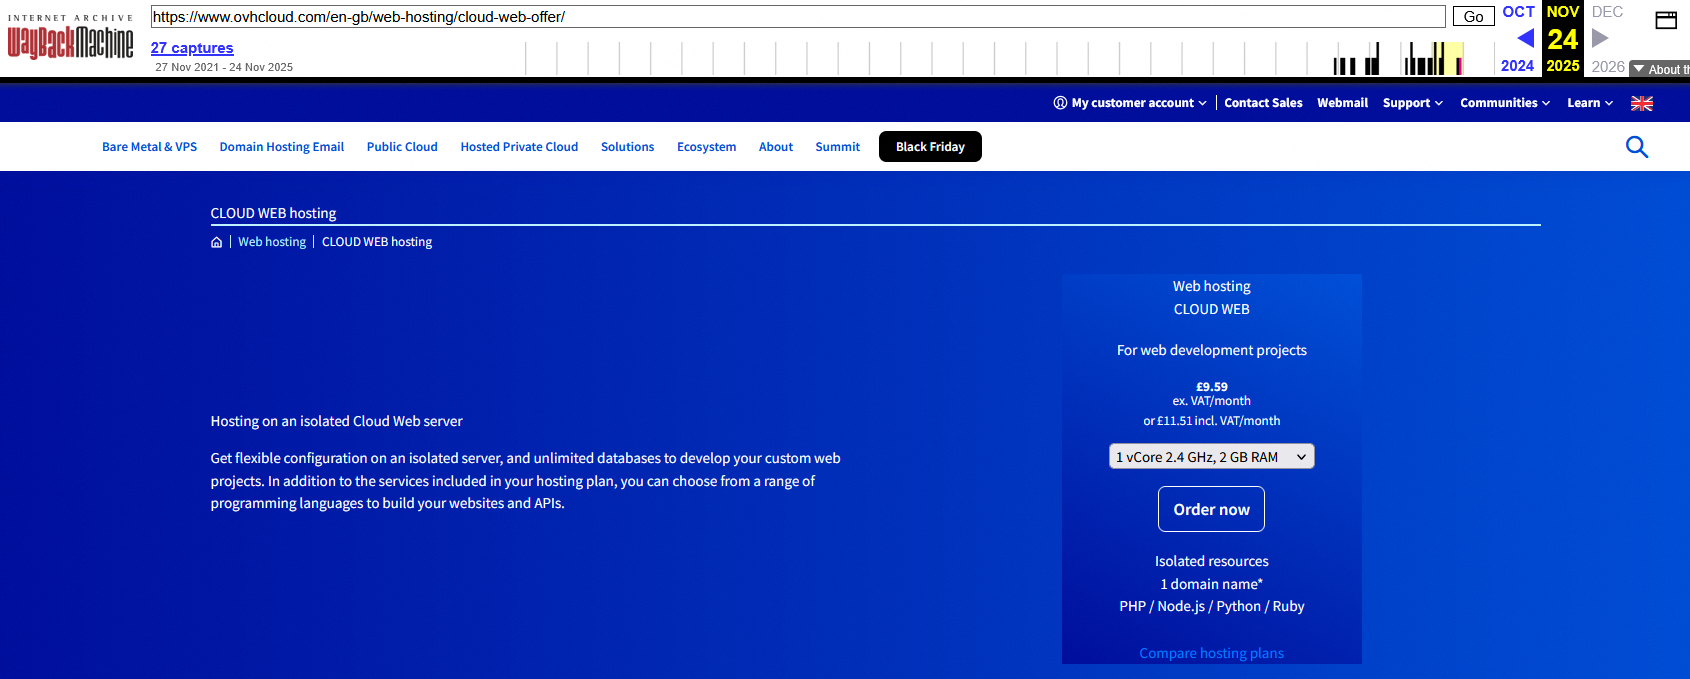This screenshot has height=679, width=1690.
Task: Expand the Support dropdown
Action: (x=1412, y=103)
